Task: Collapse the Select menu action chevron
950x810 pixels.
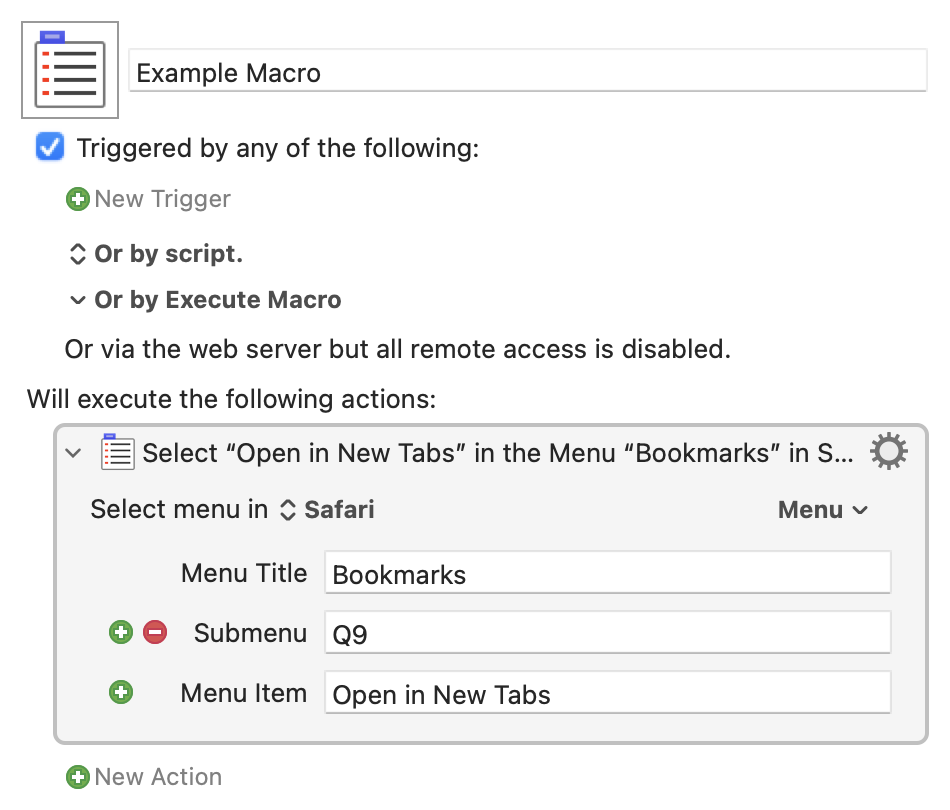Action: 73,453
